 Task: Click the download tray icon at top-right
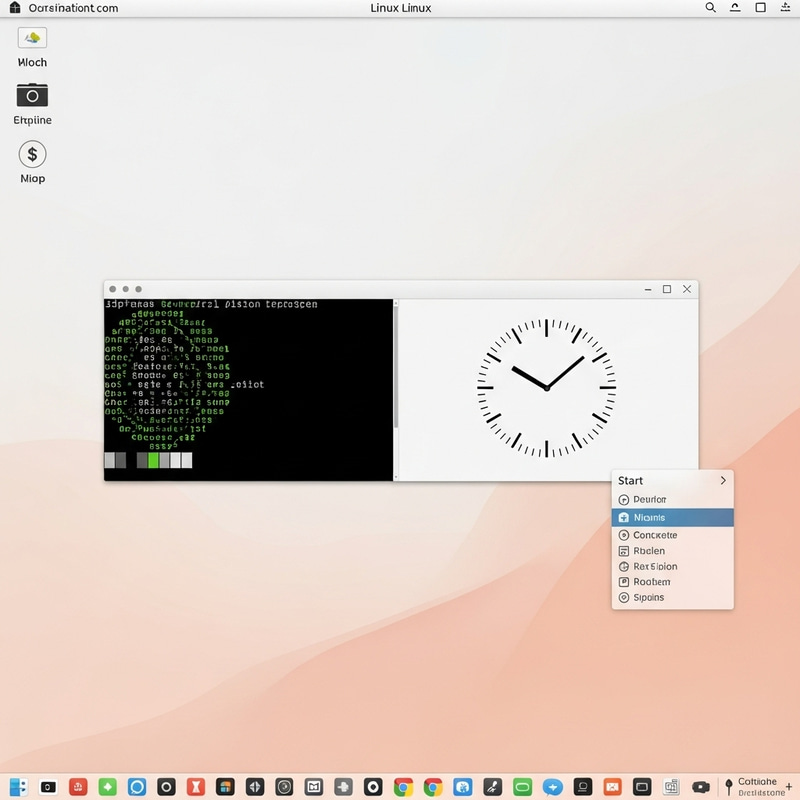(786, 8)
